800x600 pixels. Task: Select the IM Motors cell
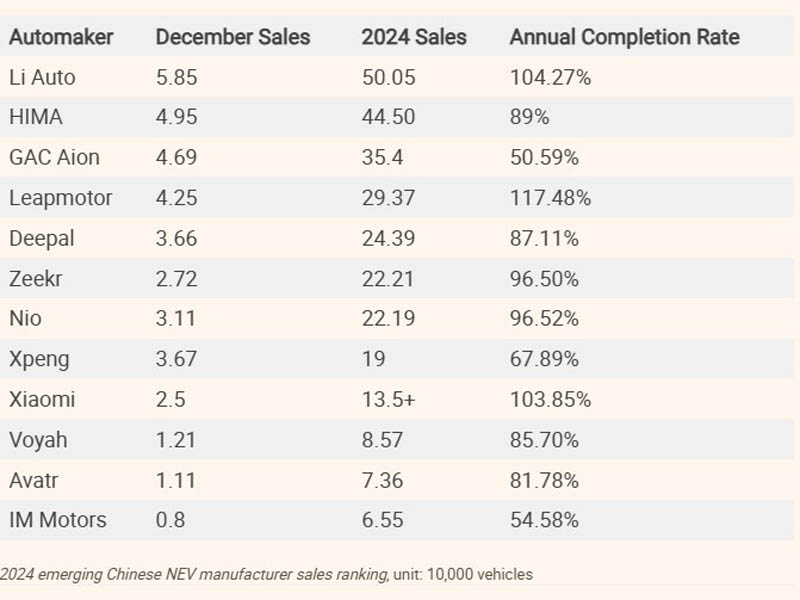pos(58,520)
